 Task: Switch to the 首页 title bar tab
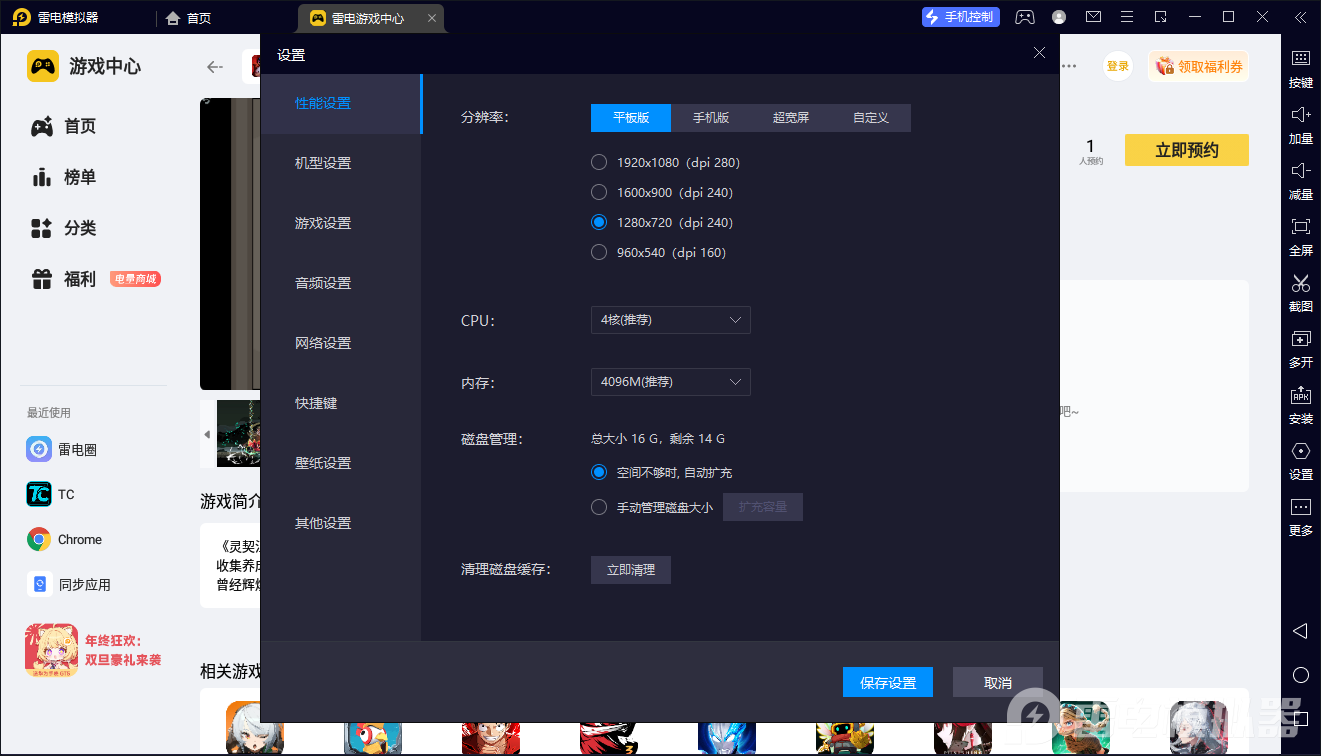(188, 18)
